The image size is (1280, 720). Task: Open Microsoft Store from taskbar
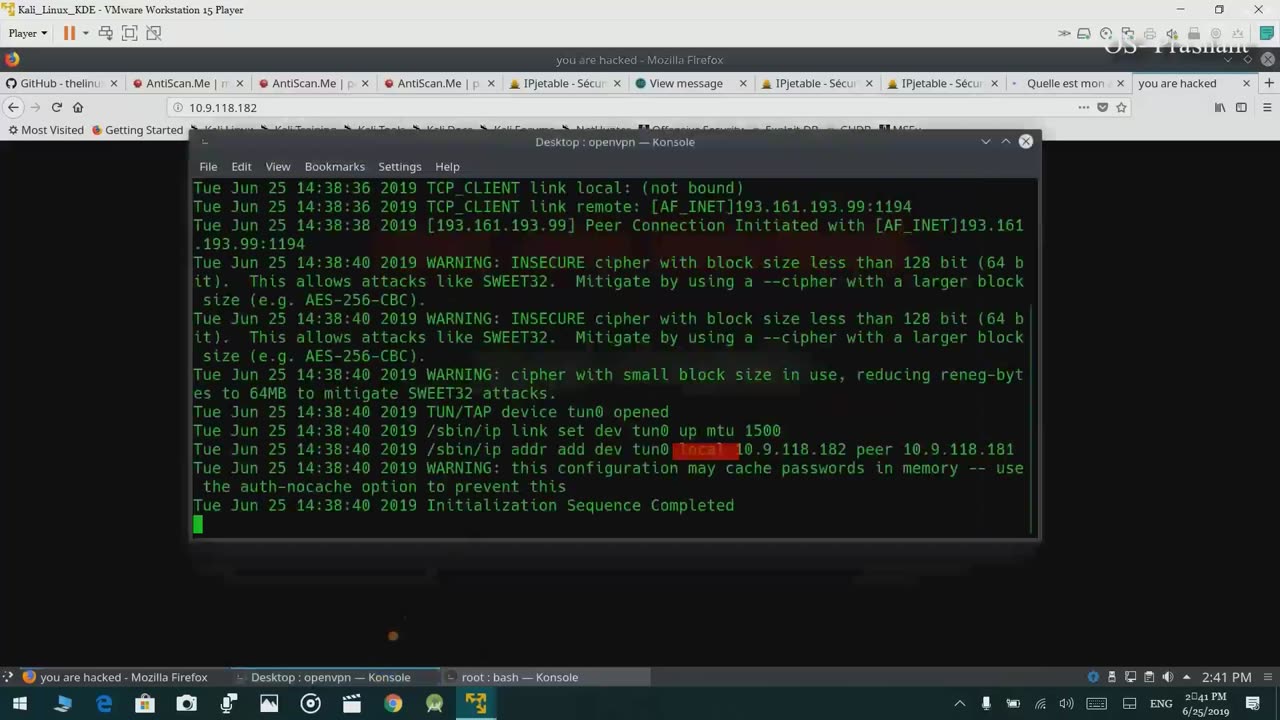(145, 704)
